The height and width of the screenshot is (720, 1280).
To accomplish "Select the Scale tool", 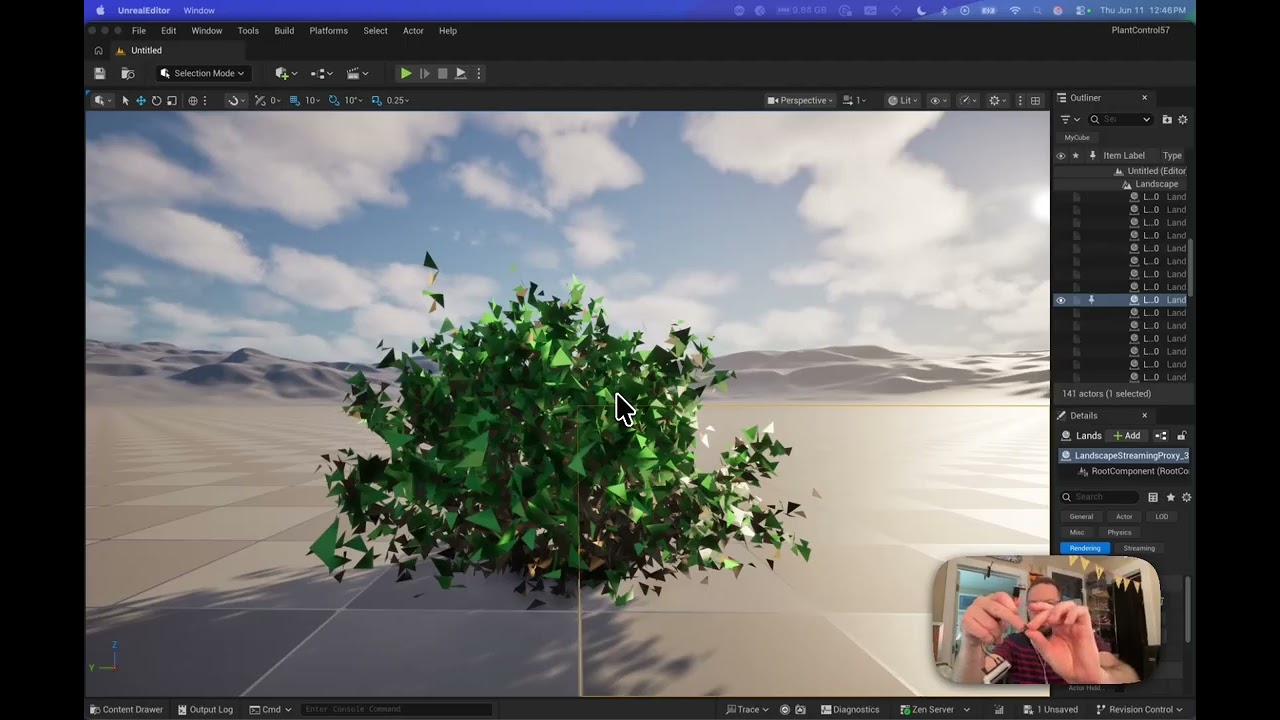I will point(171,100).
